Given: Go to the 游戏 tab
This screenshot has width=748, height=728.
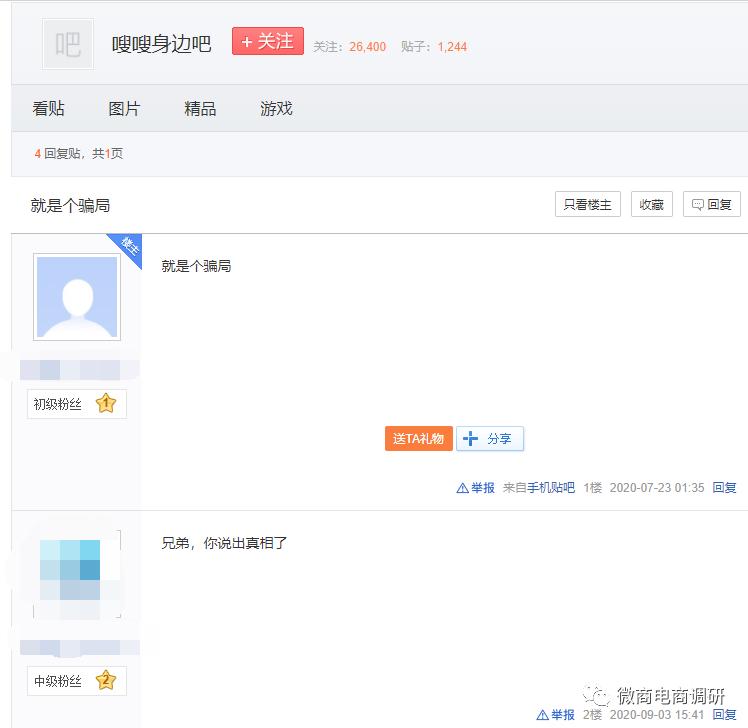Looking at the screenshot, I should coord(276,108).
